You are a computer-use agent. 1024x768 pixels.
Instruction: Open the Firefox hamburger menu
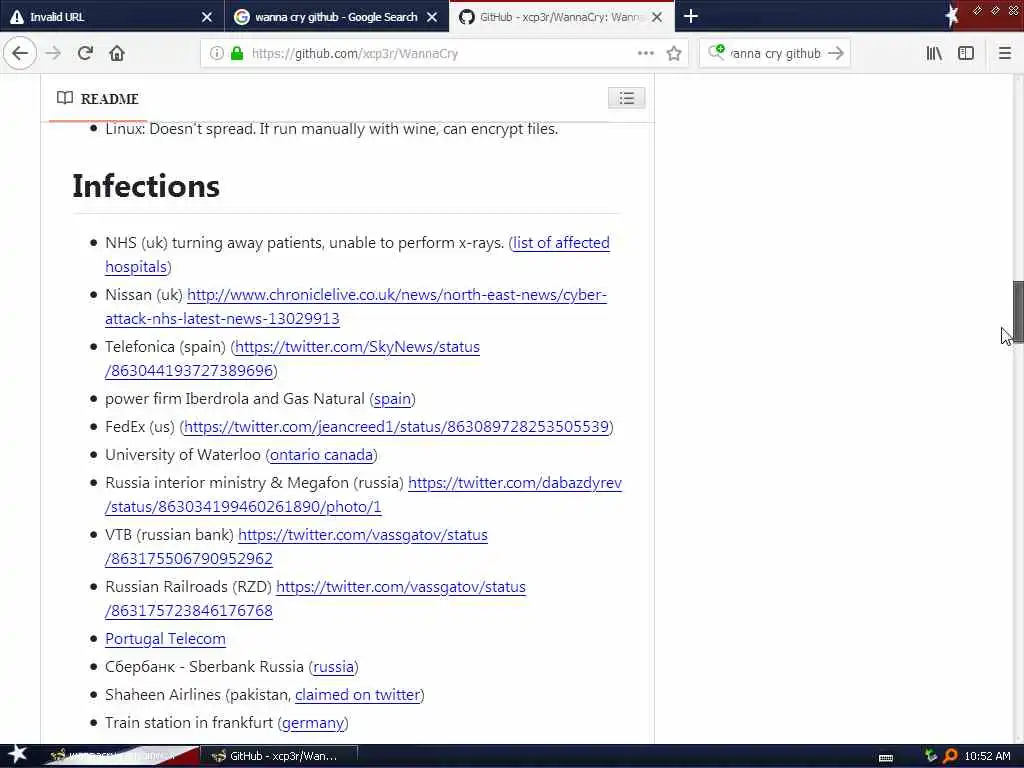(1005, 54)
